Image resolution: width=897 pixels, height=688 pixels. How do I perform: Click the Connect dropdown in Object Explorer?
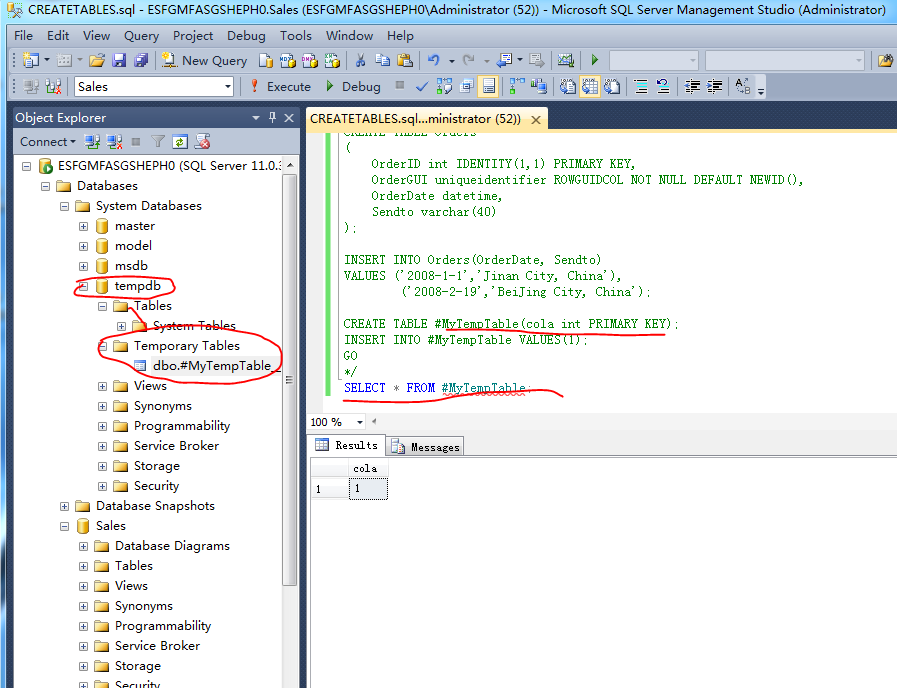(x=47, y=141)
